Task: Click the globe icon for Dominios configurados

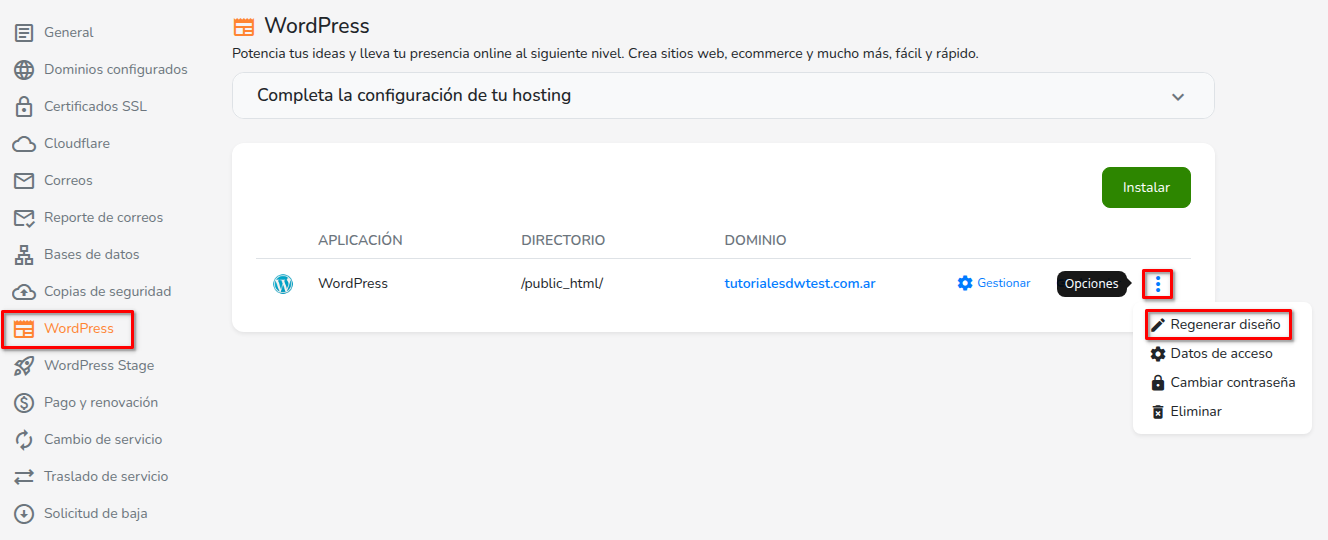Action: click(24, 70)
